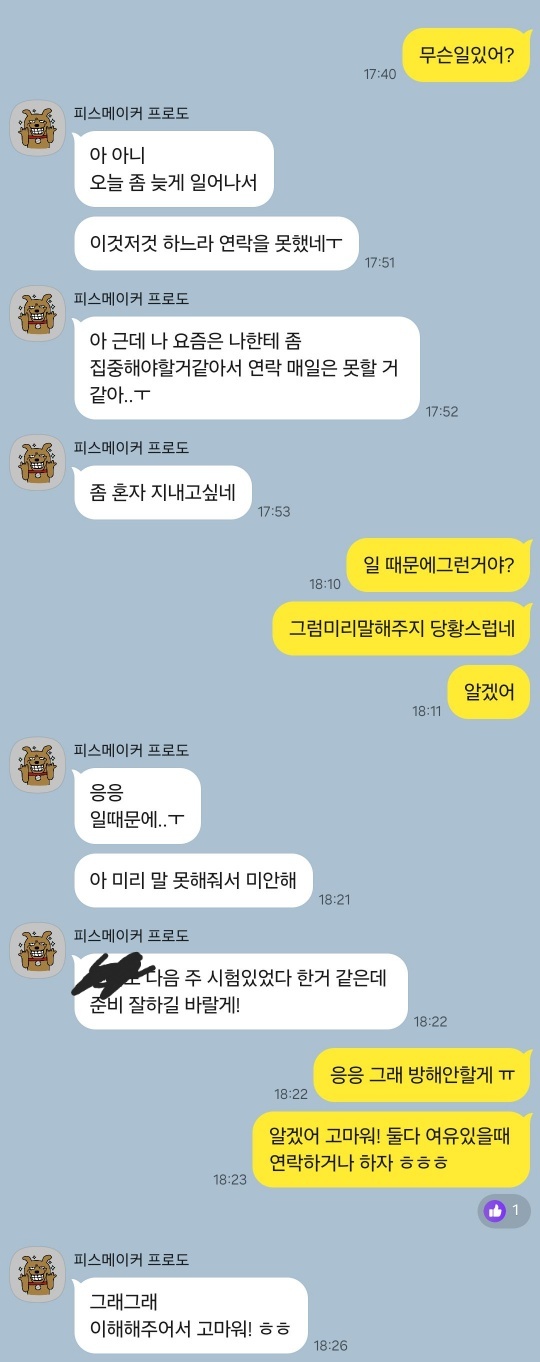Tap the avatar beside the "응응 일때문에" message
Viewport: 540px width, 1362px height.
38,765
